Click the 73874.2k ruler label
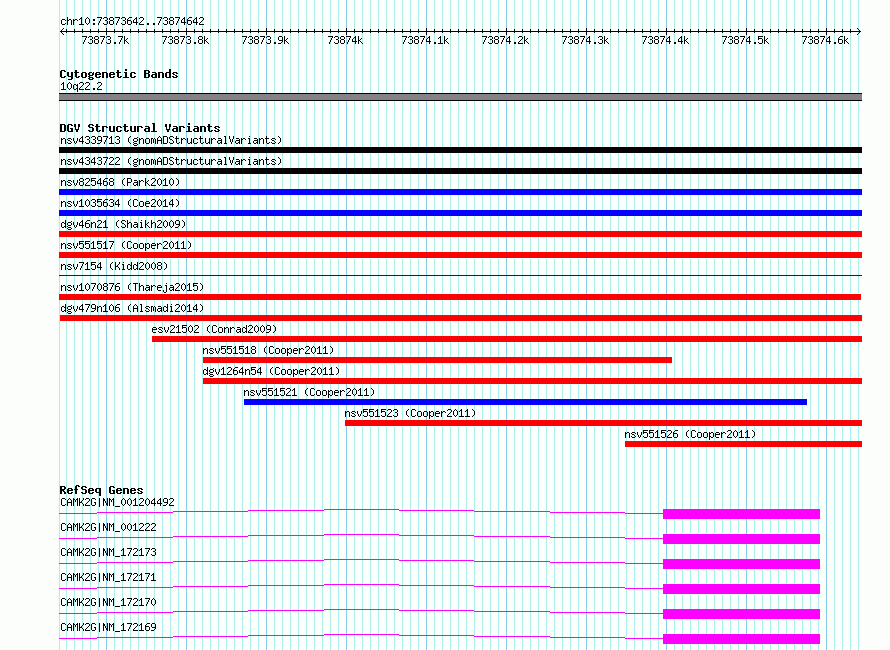Screen dimensions: 890x650 click(505, 40)
